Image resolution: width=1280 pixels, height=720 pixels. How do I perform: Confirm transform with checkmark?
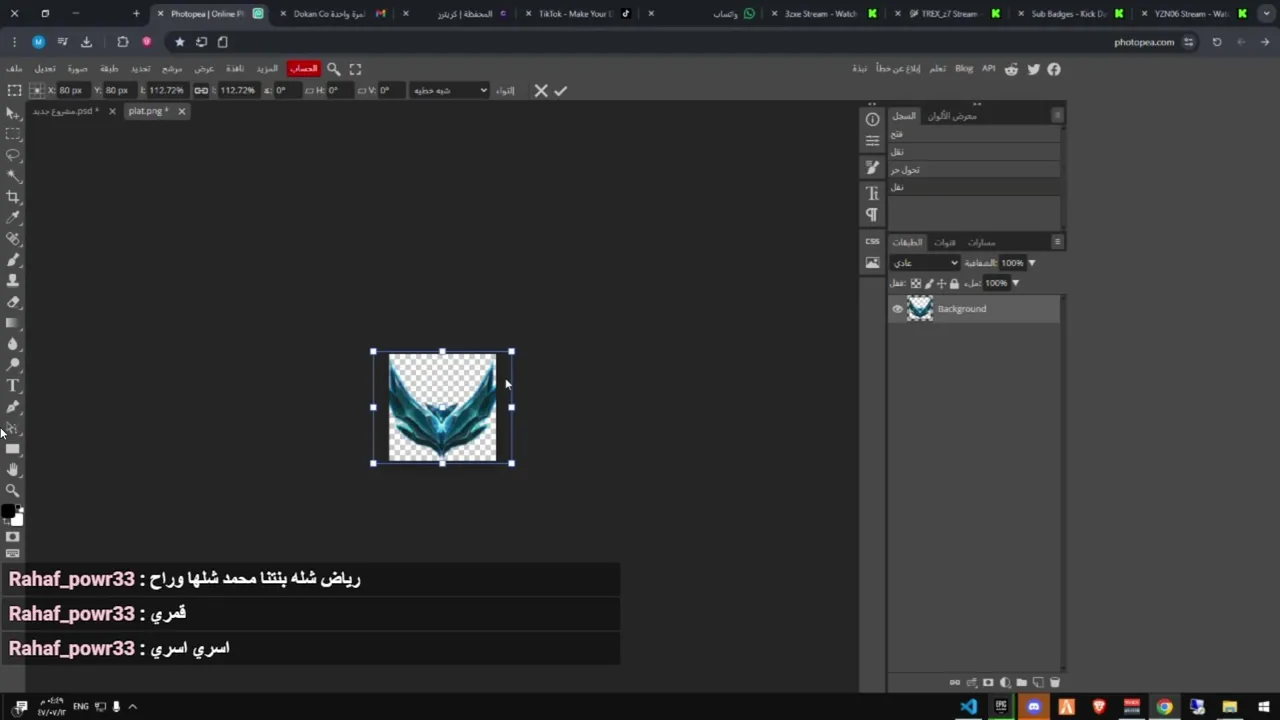pos(561,90)
